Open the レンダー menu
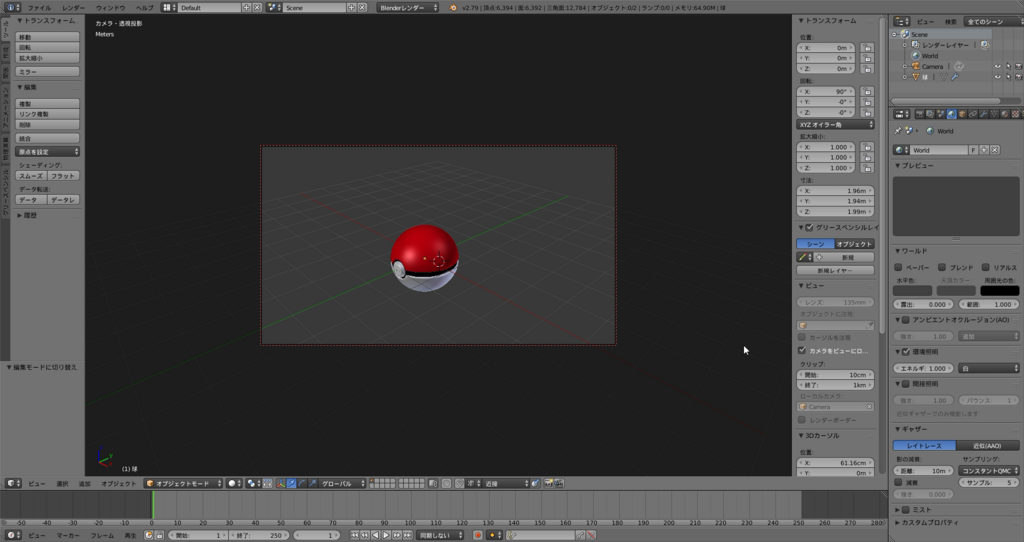1024x542 pixels. pyautogui.click(x=73, y=8)
